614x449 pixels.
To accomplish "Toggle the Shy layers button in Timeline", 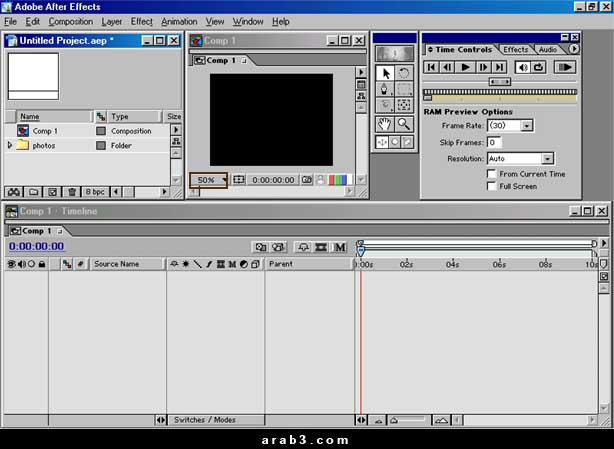I will pyautogui.click(x=303, y=247).
